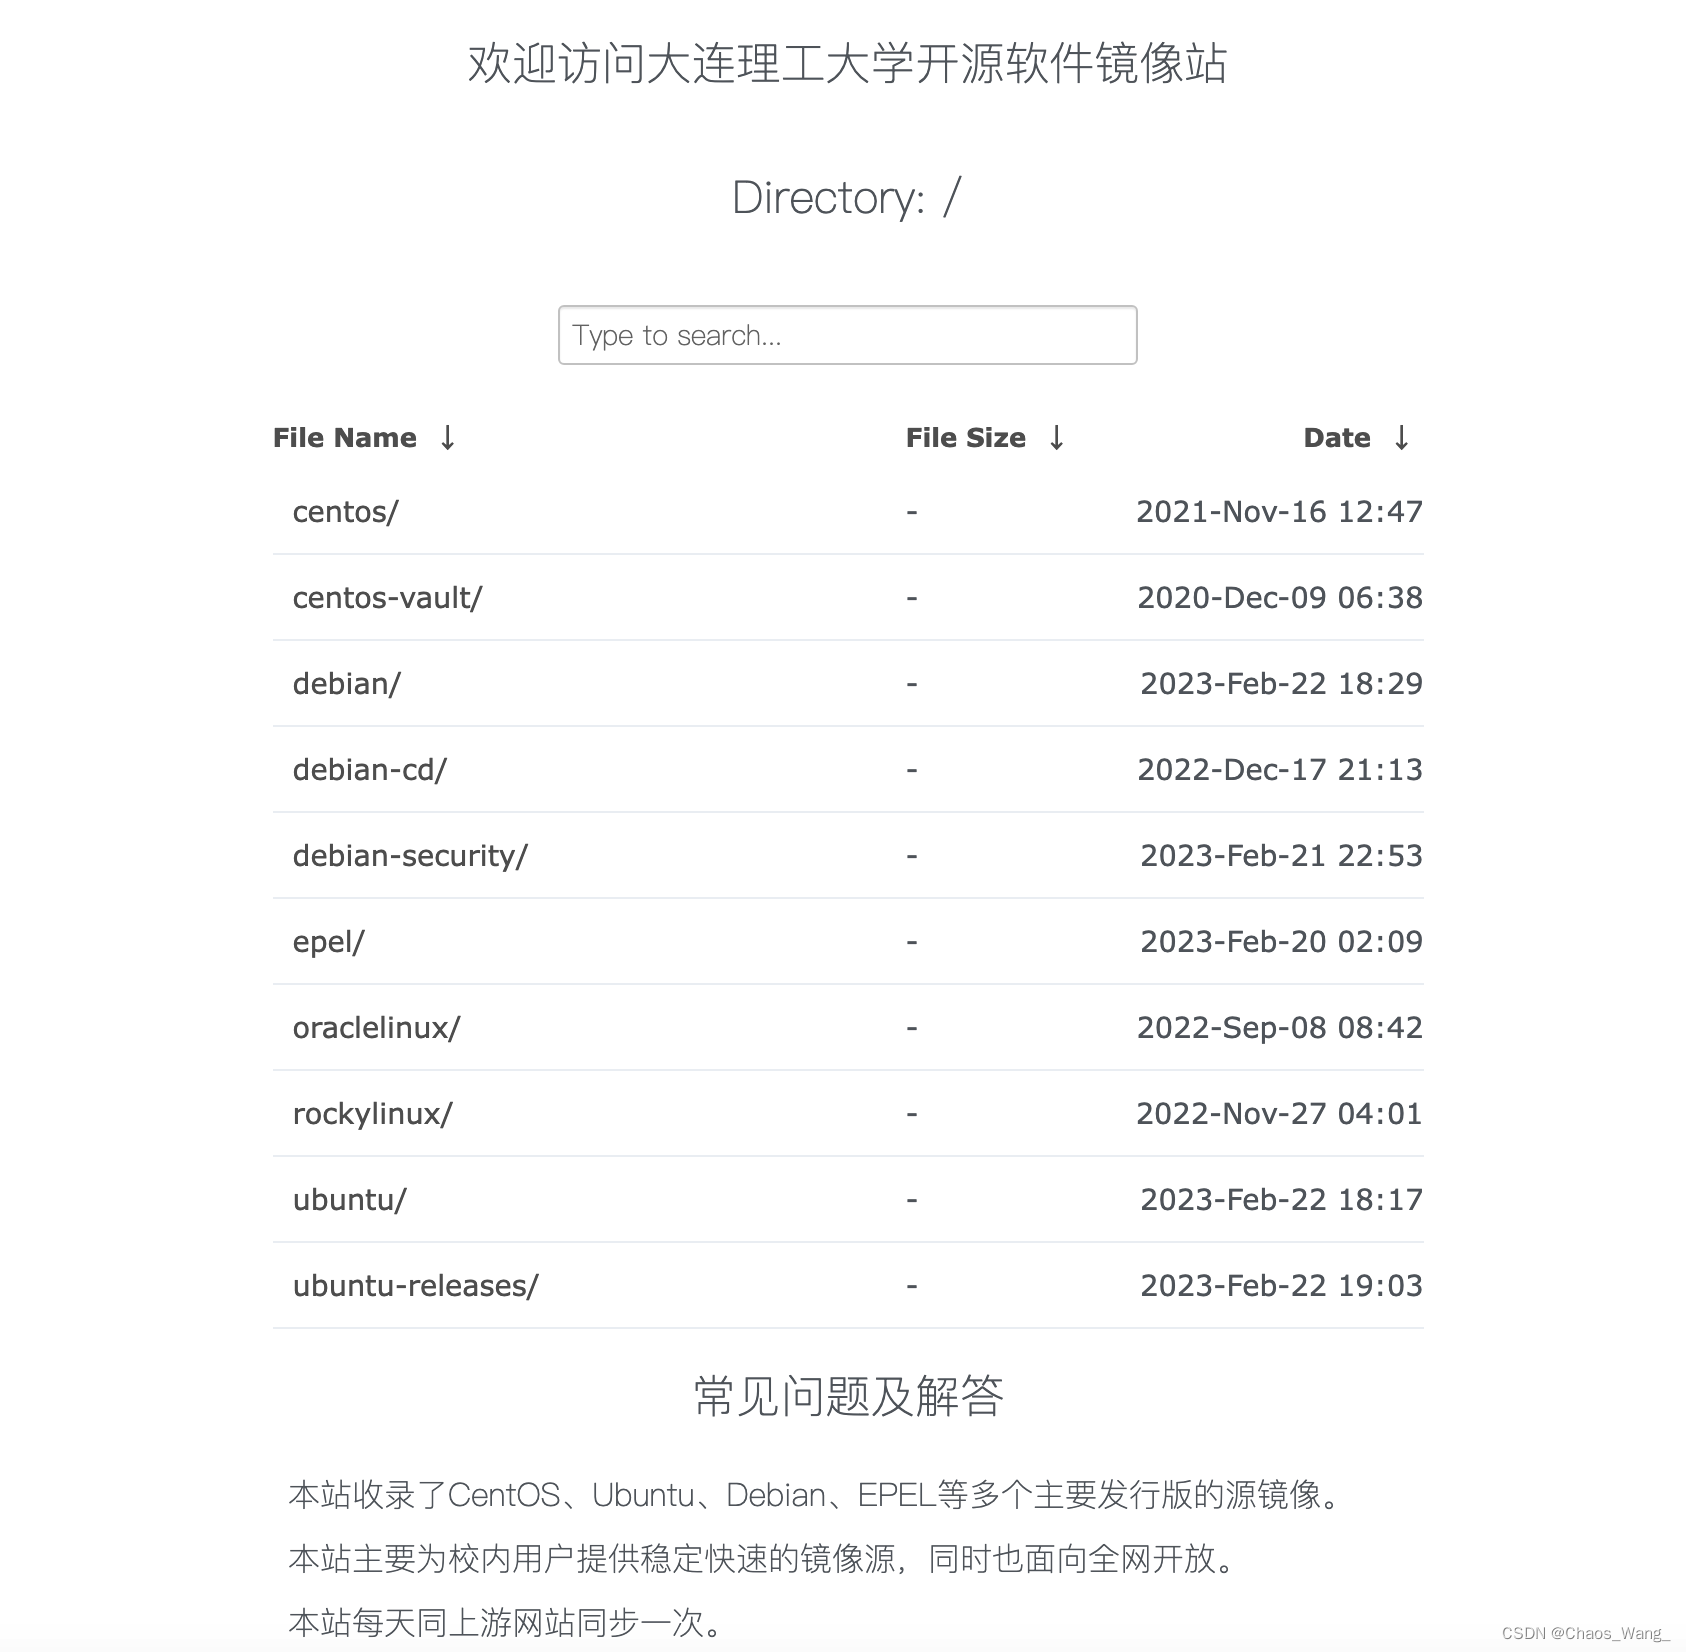Open the debian-security/ directory
Viewport: 1686px width, 1652px height.
click(x=411, y=855)
